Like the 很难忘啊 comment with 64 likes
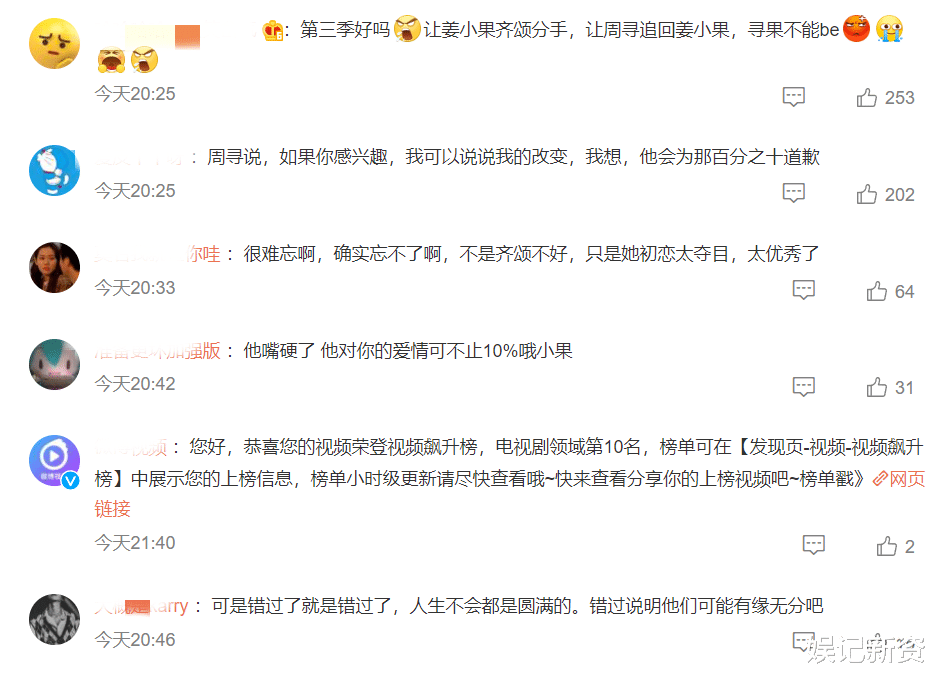Screen dimensions: 941x684 click(876, 291)
